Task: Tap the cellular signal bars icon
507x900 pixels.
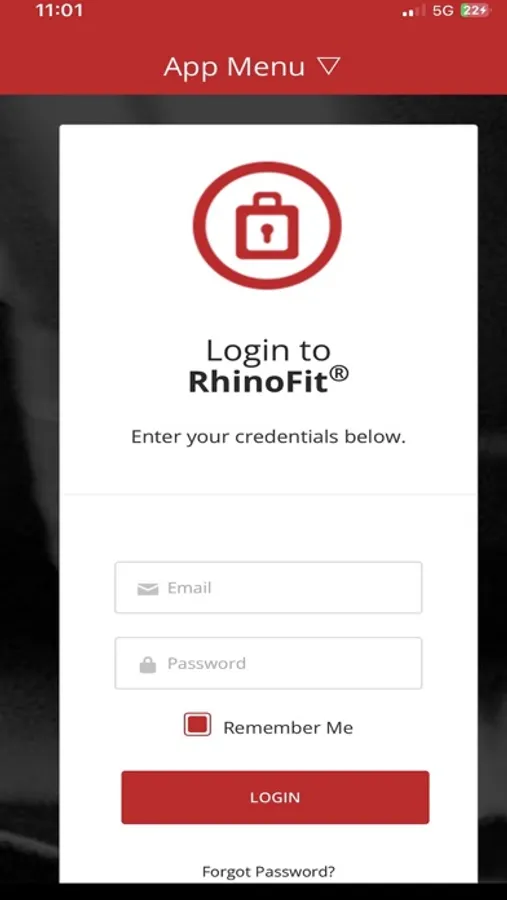Action: point(413,11)
